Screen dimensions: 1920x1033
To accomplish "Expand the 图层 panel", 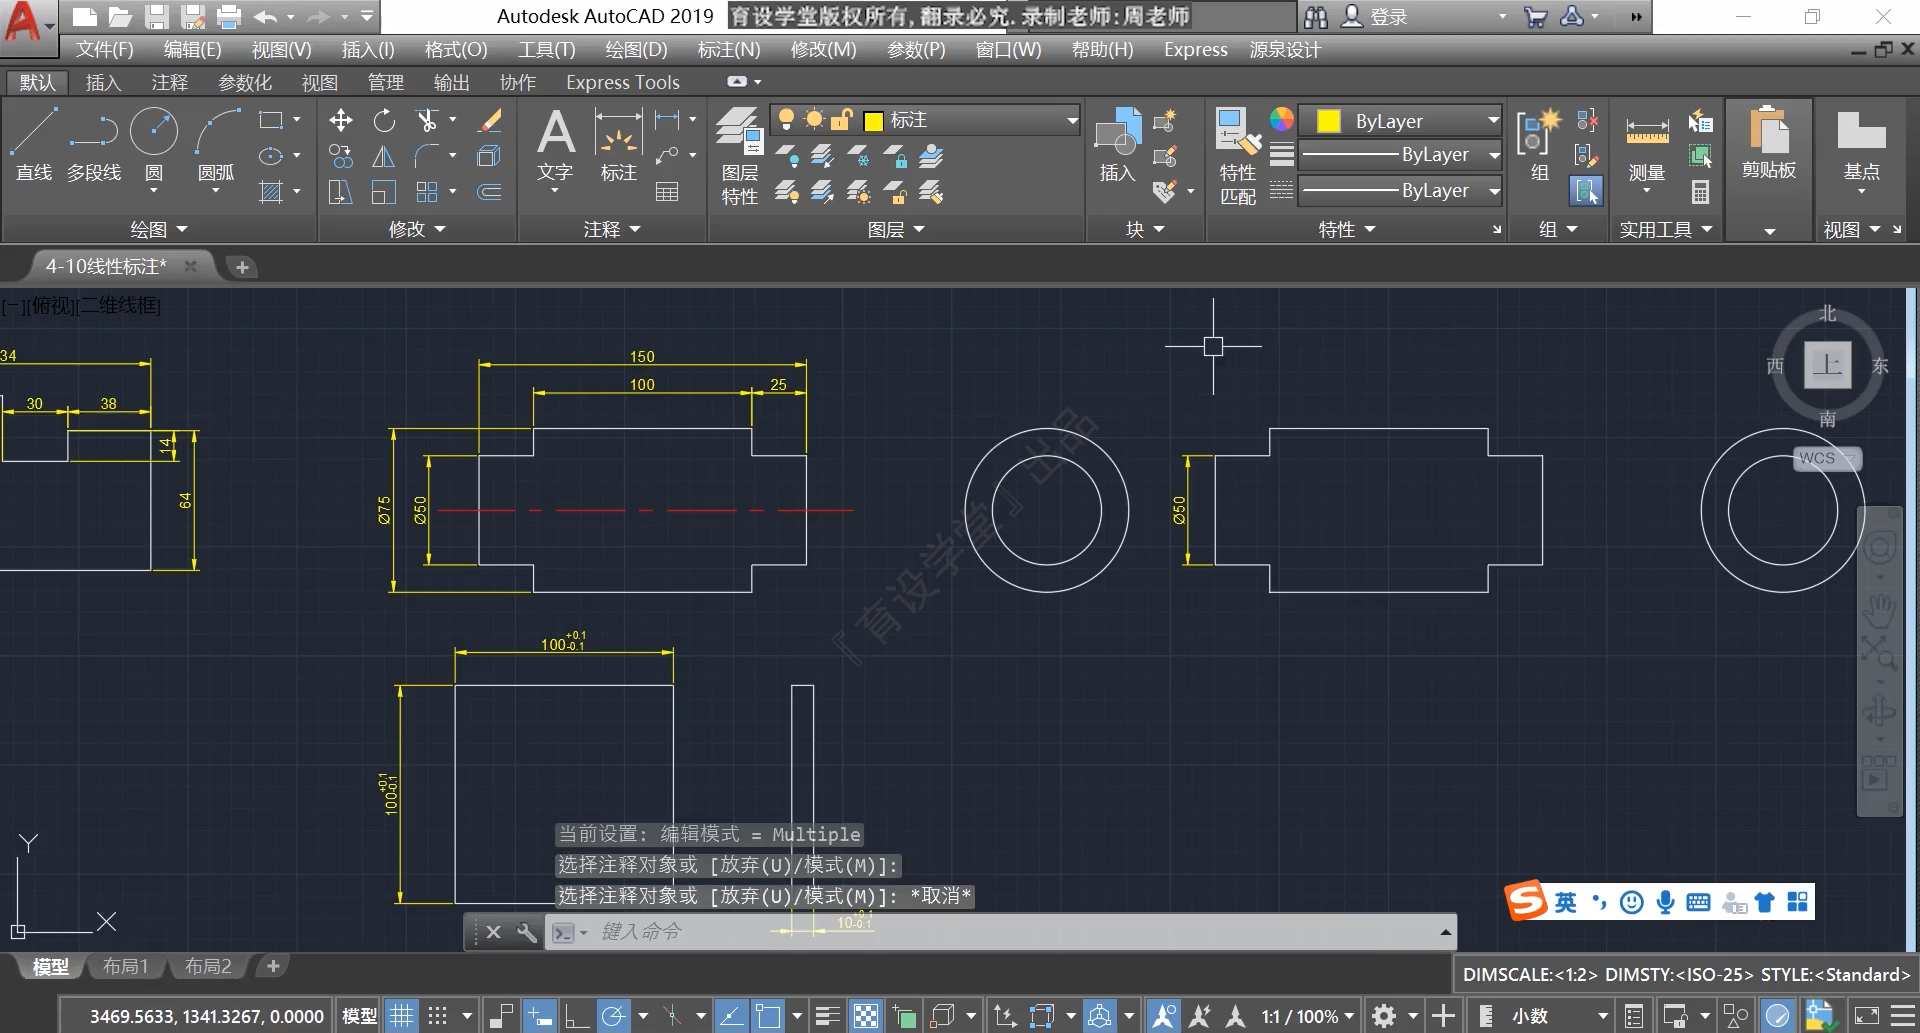I will [x=896, y=230].
